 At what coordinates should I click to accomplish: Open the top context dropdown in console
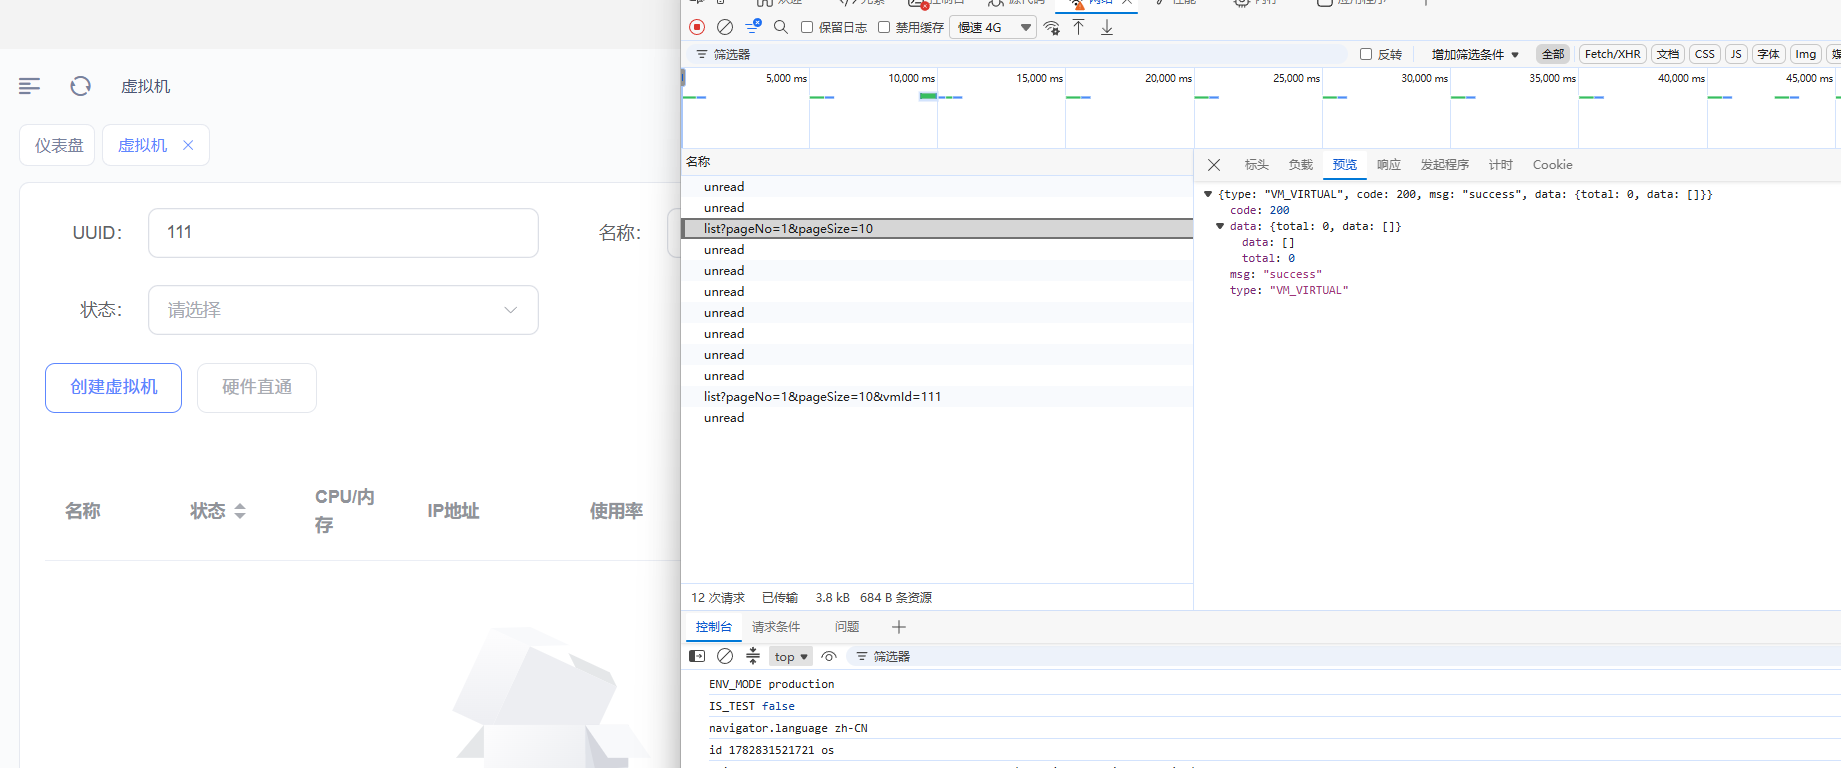click(791, 656)
